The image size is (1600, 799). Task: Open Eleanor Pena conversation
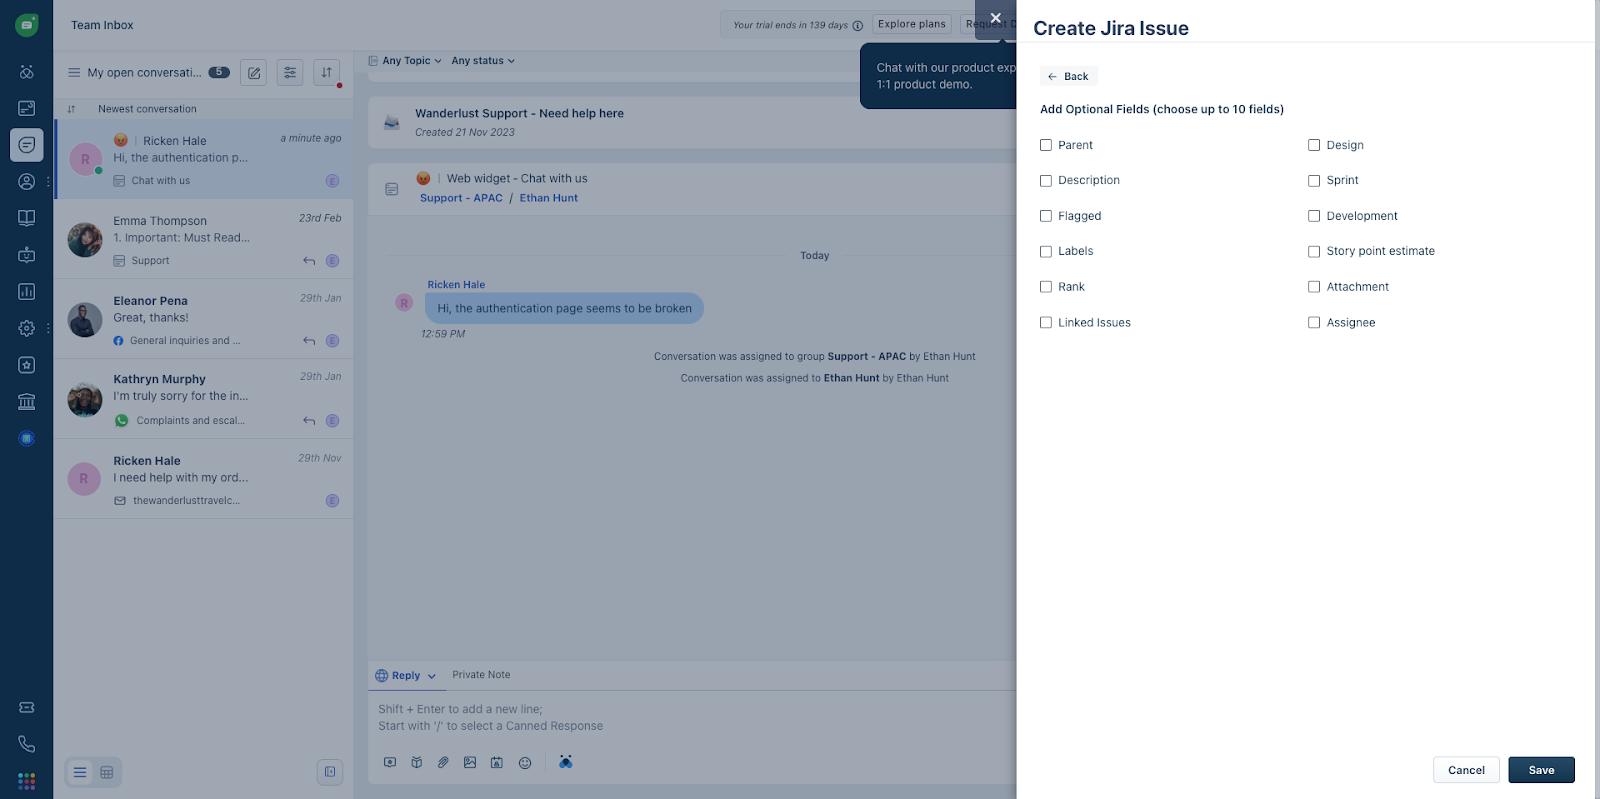[204, 319]
